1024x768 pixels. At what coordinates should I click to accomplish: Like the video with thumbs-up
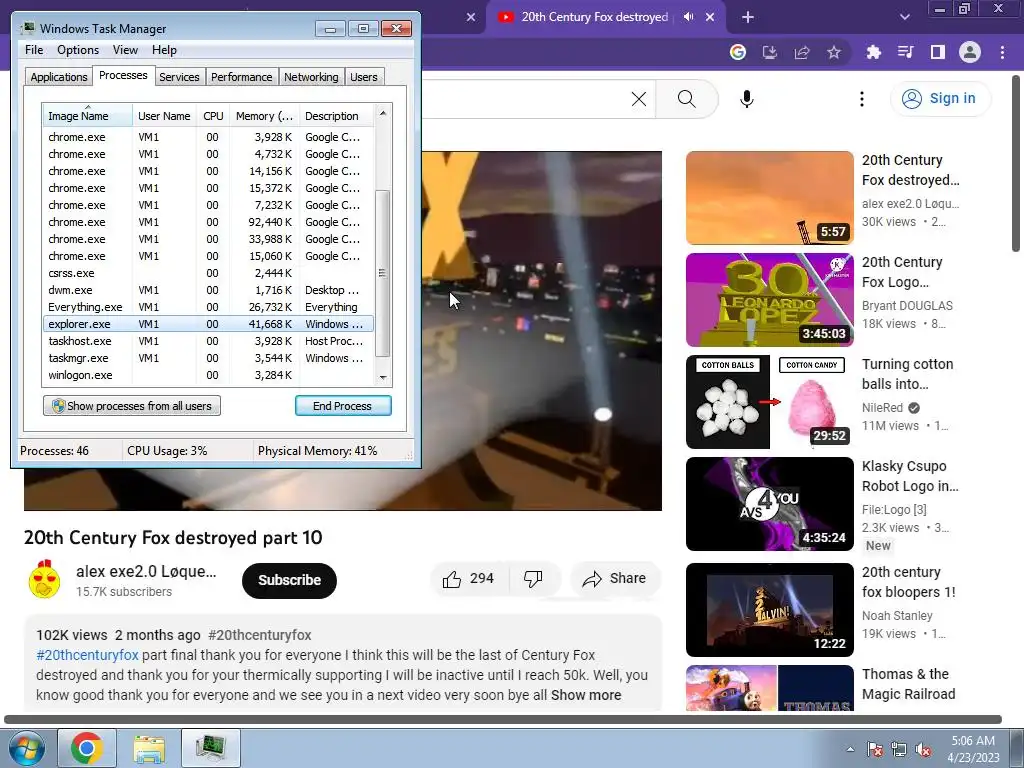469,579
